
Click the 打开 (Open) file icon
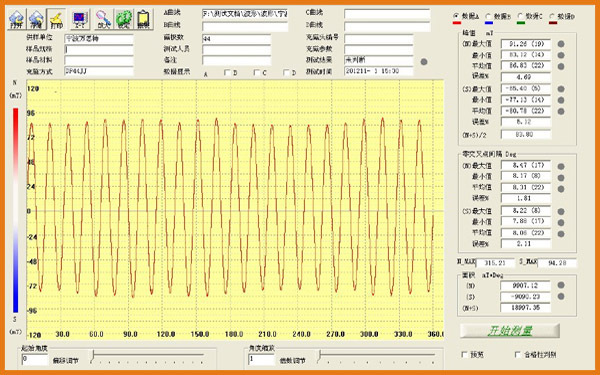pyautogui.click(x=17, y=19)
